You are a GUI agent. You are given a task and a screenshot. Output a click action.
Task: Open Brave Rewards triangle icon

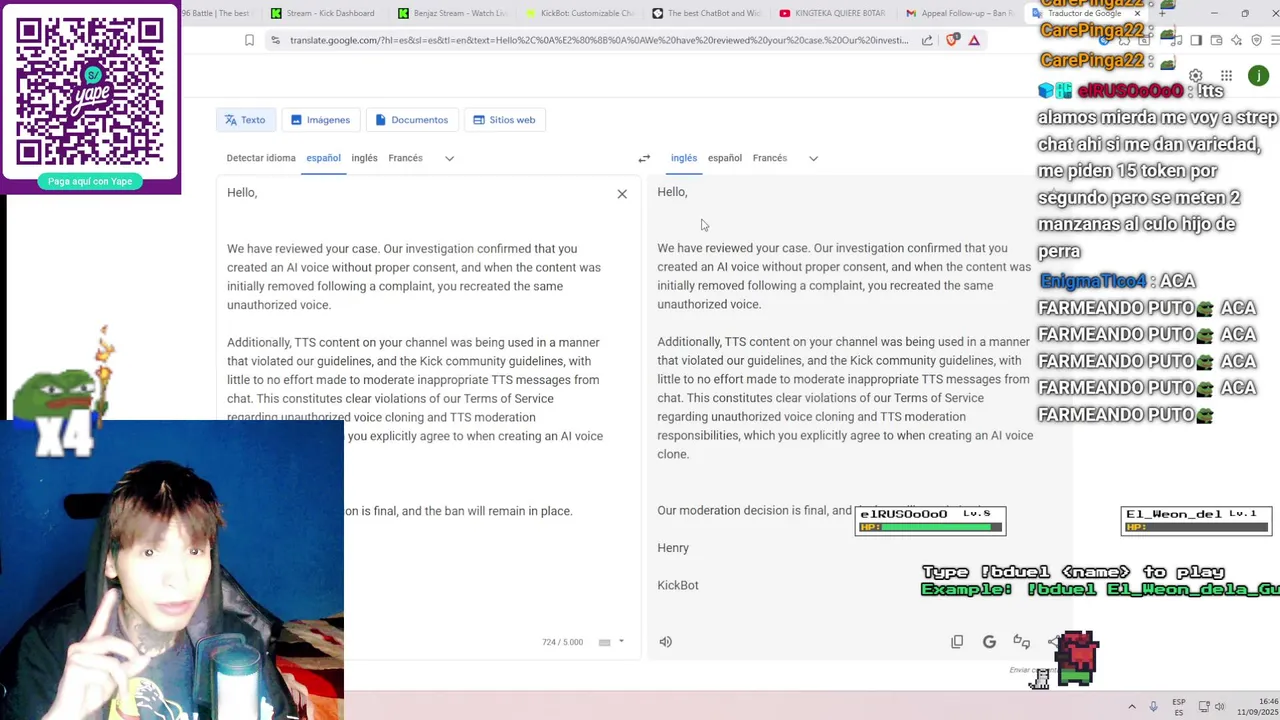[974, 40]
